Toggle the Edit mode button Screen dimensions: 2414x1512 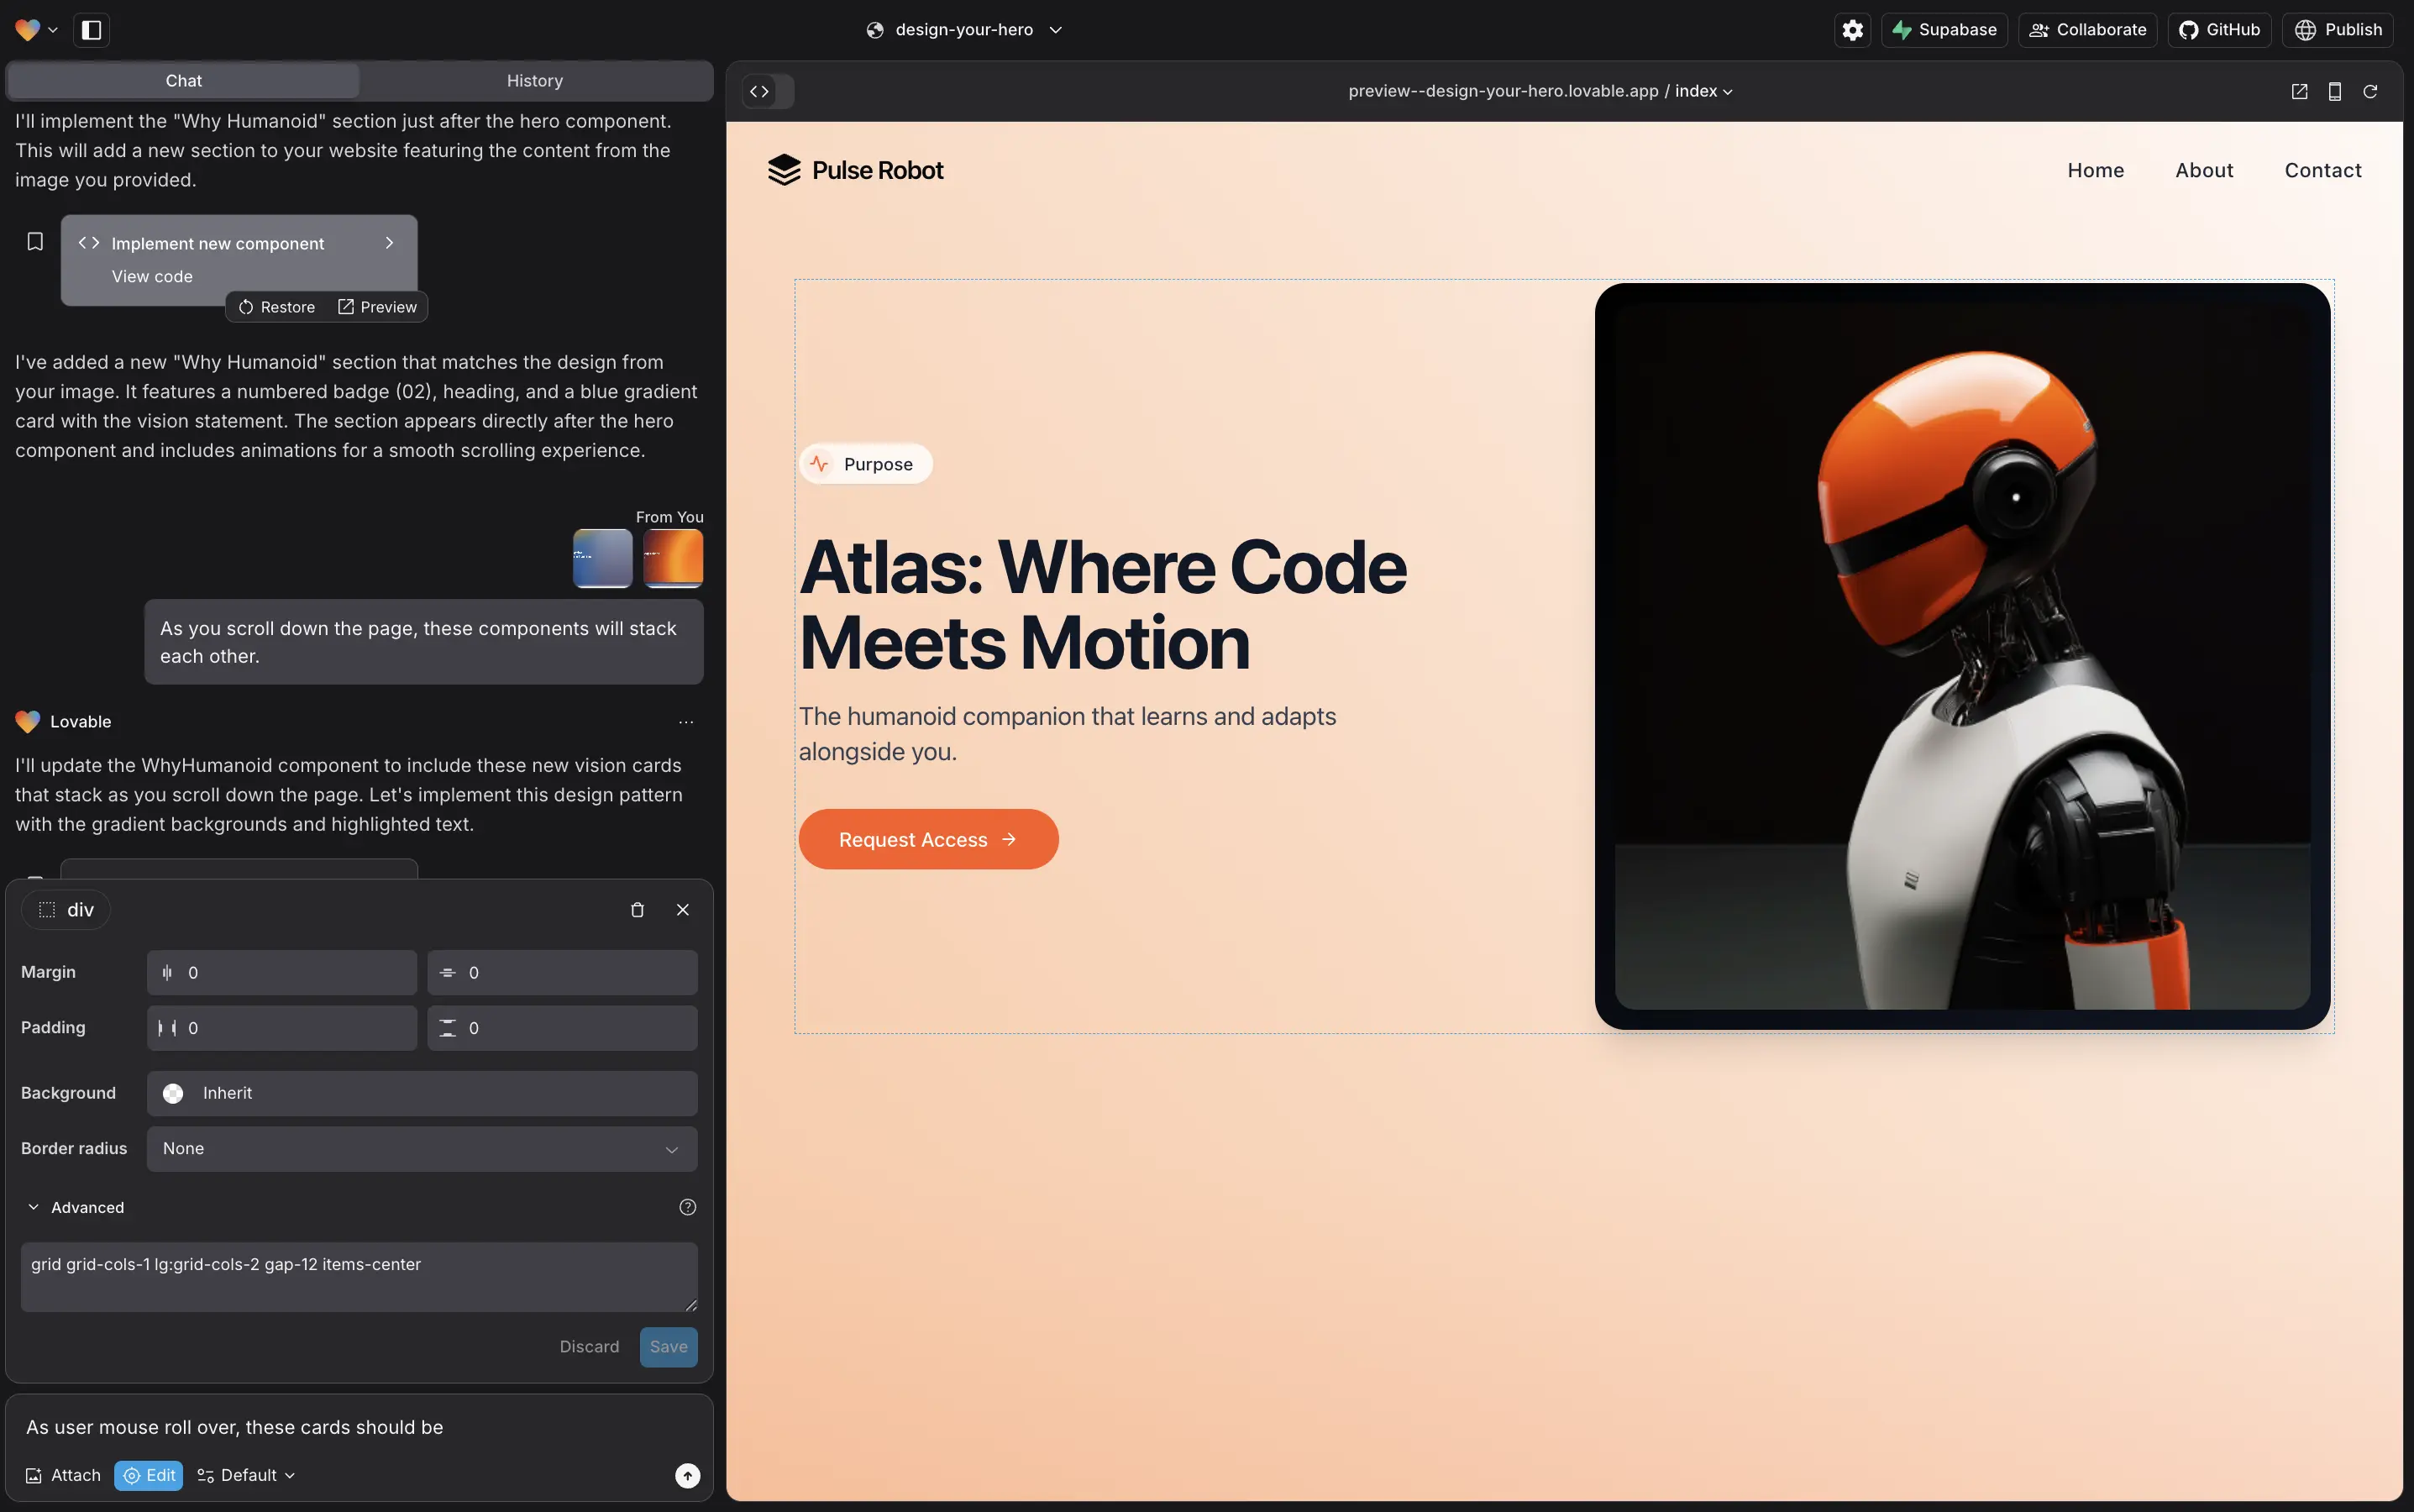pos(148,1475)
